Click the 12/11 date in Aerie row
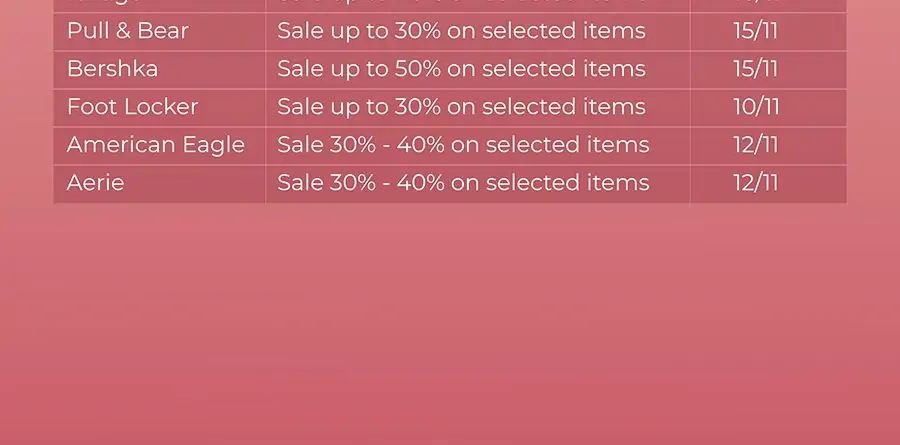 tap(755, 183)
